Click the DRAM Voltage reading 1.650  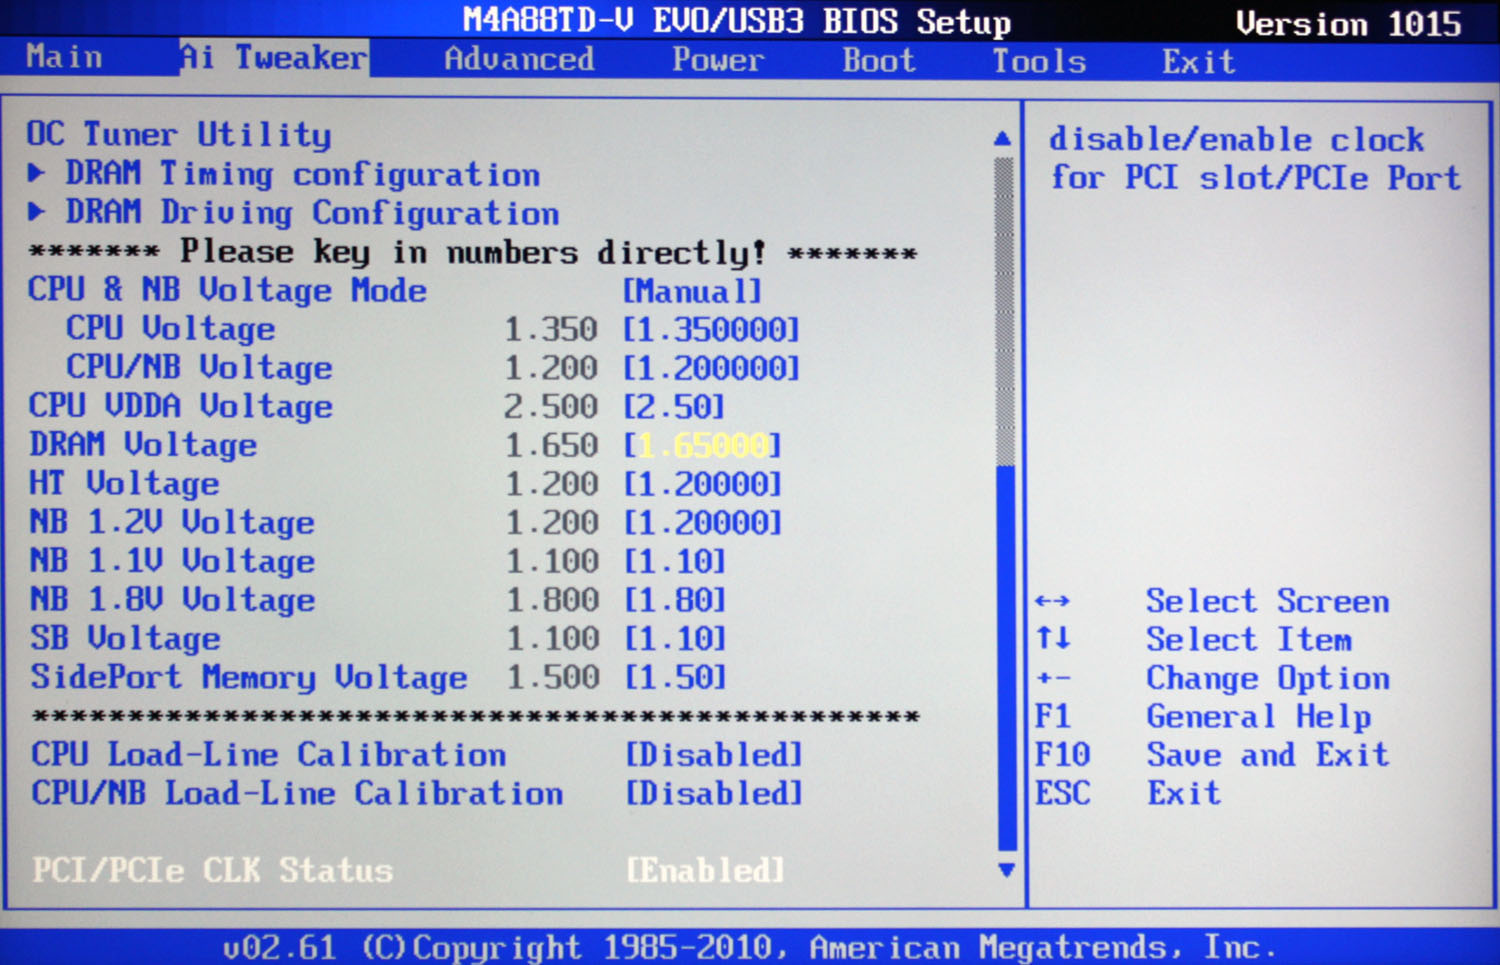[551, 446]
